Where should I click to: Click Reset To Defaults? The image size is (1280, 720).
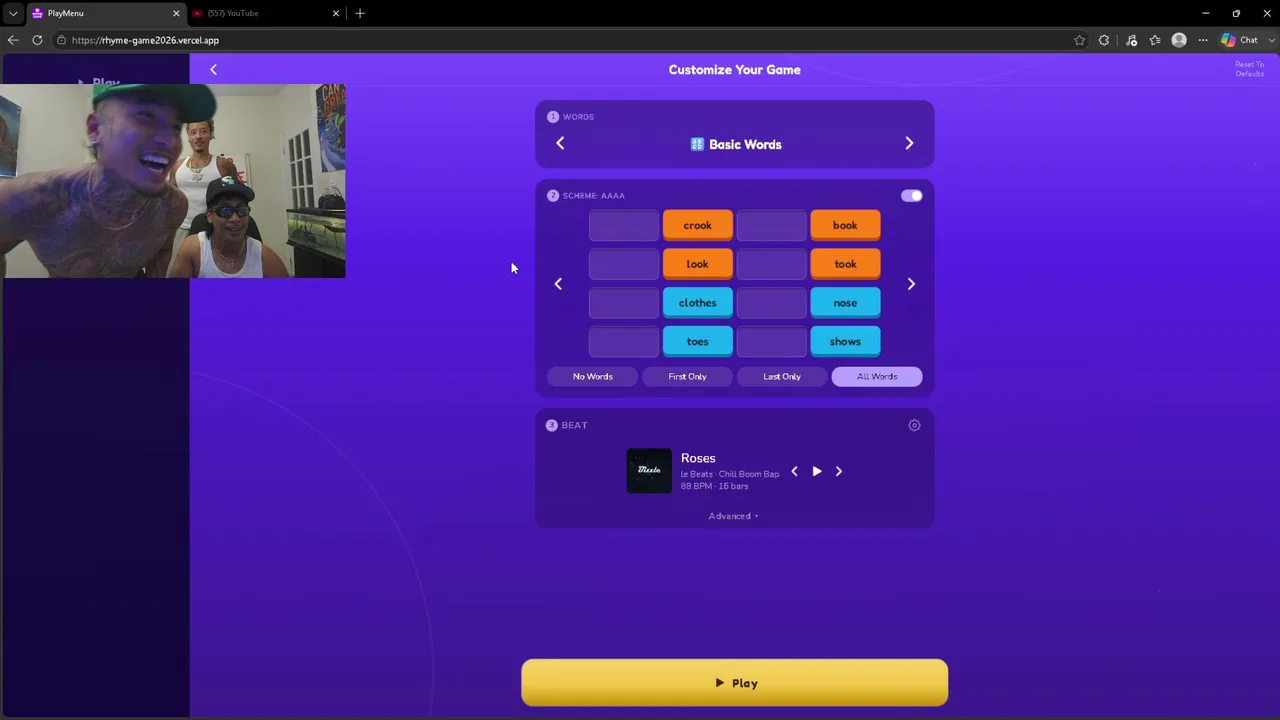[x=1249, y=69]
